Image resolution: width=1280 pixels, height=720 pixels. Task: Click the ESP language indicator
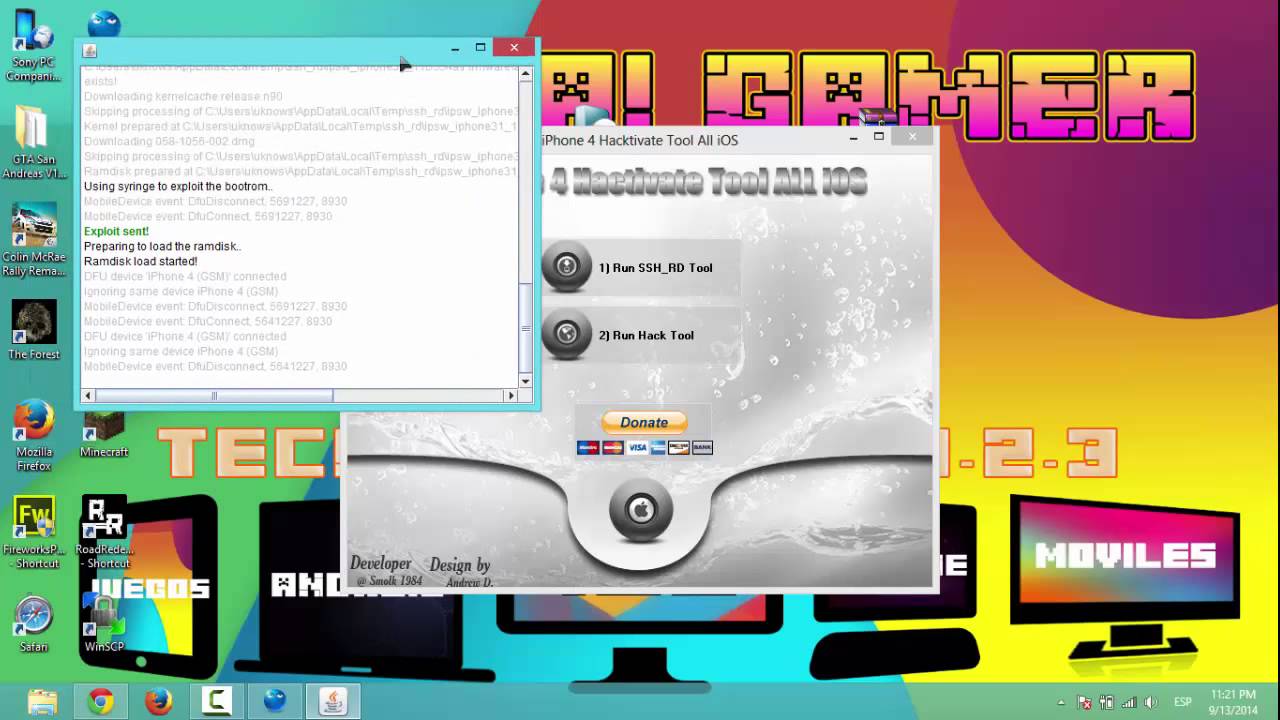[x=1183, y=703]
